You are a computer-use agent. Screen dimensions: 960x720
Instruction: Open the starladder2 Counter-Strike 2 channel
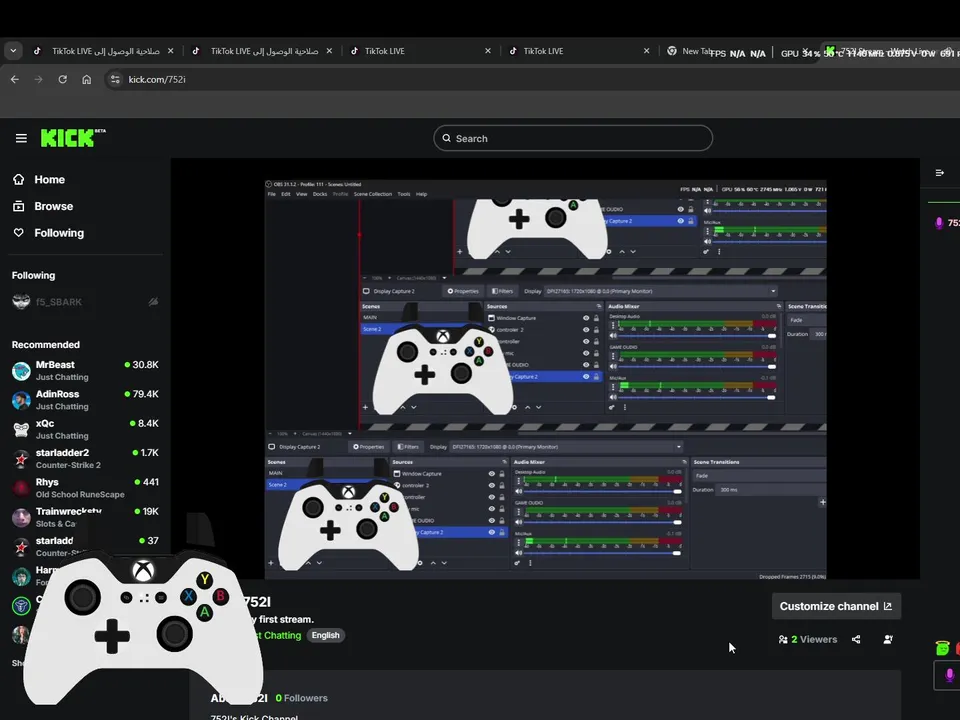85,459
